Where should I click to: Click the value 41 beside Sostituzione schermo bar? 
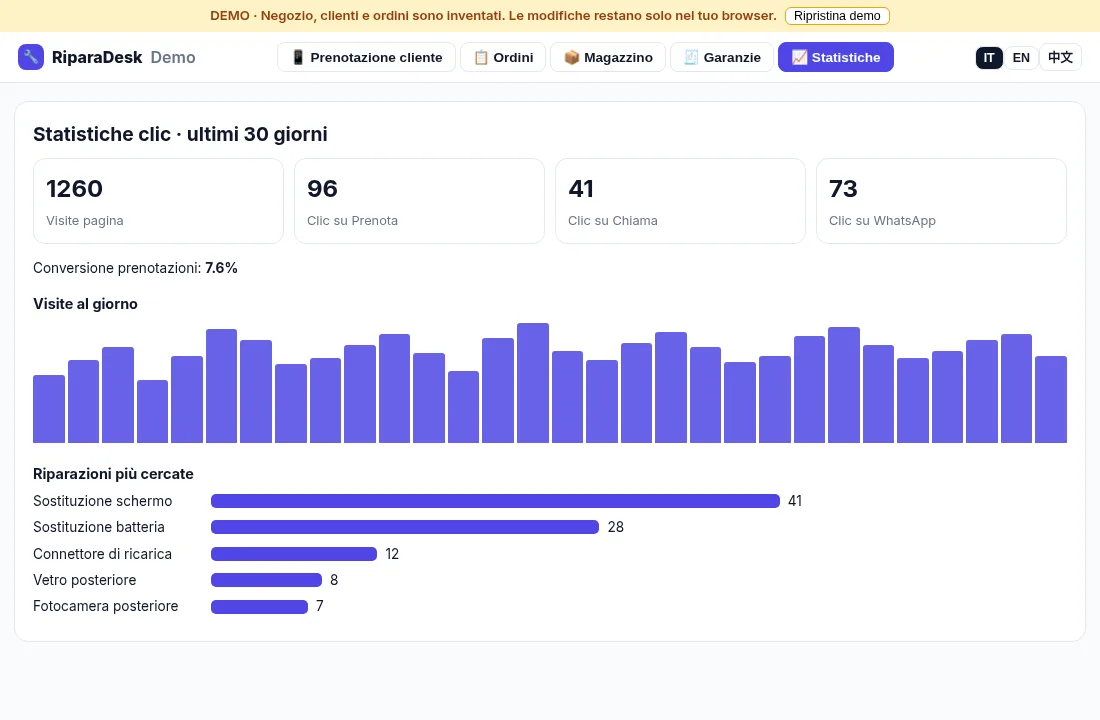795,501
